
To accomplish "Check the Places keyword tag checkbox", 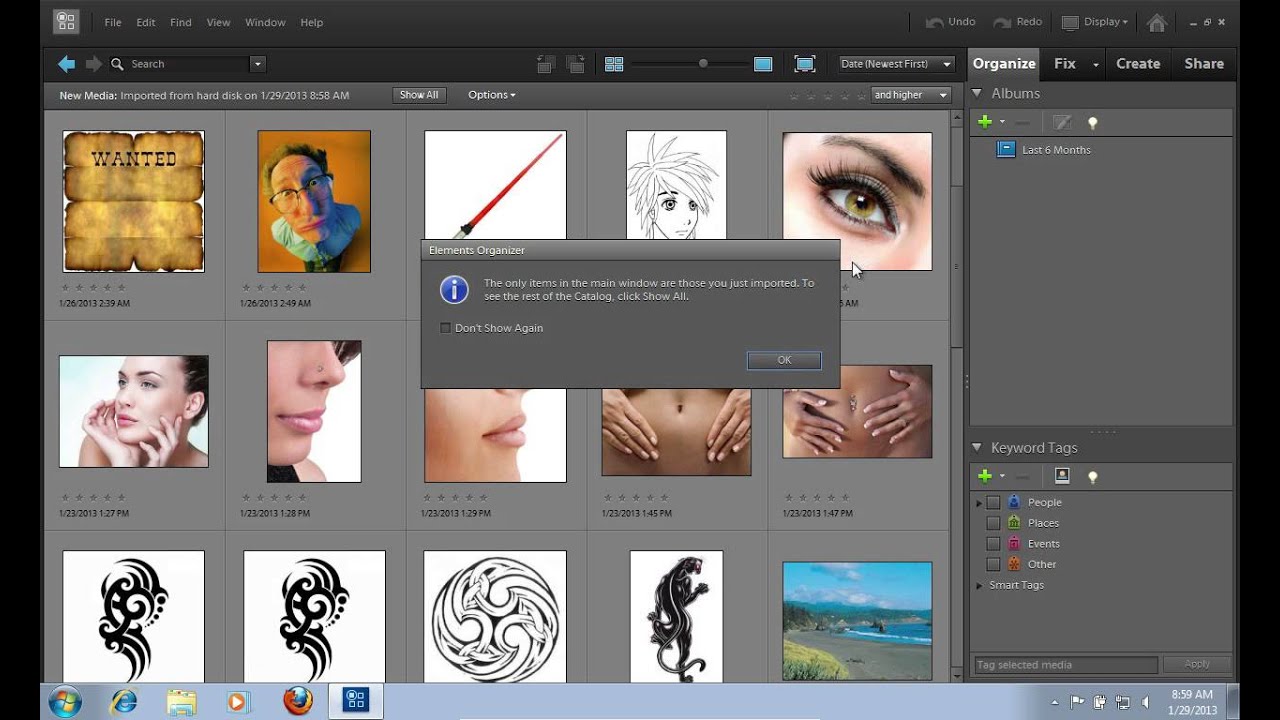I will point(993,523).
